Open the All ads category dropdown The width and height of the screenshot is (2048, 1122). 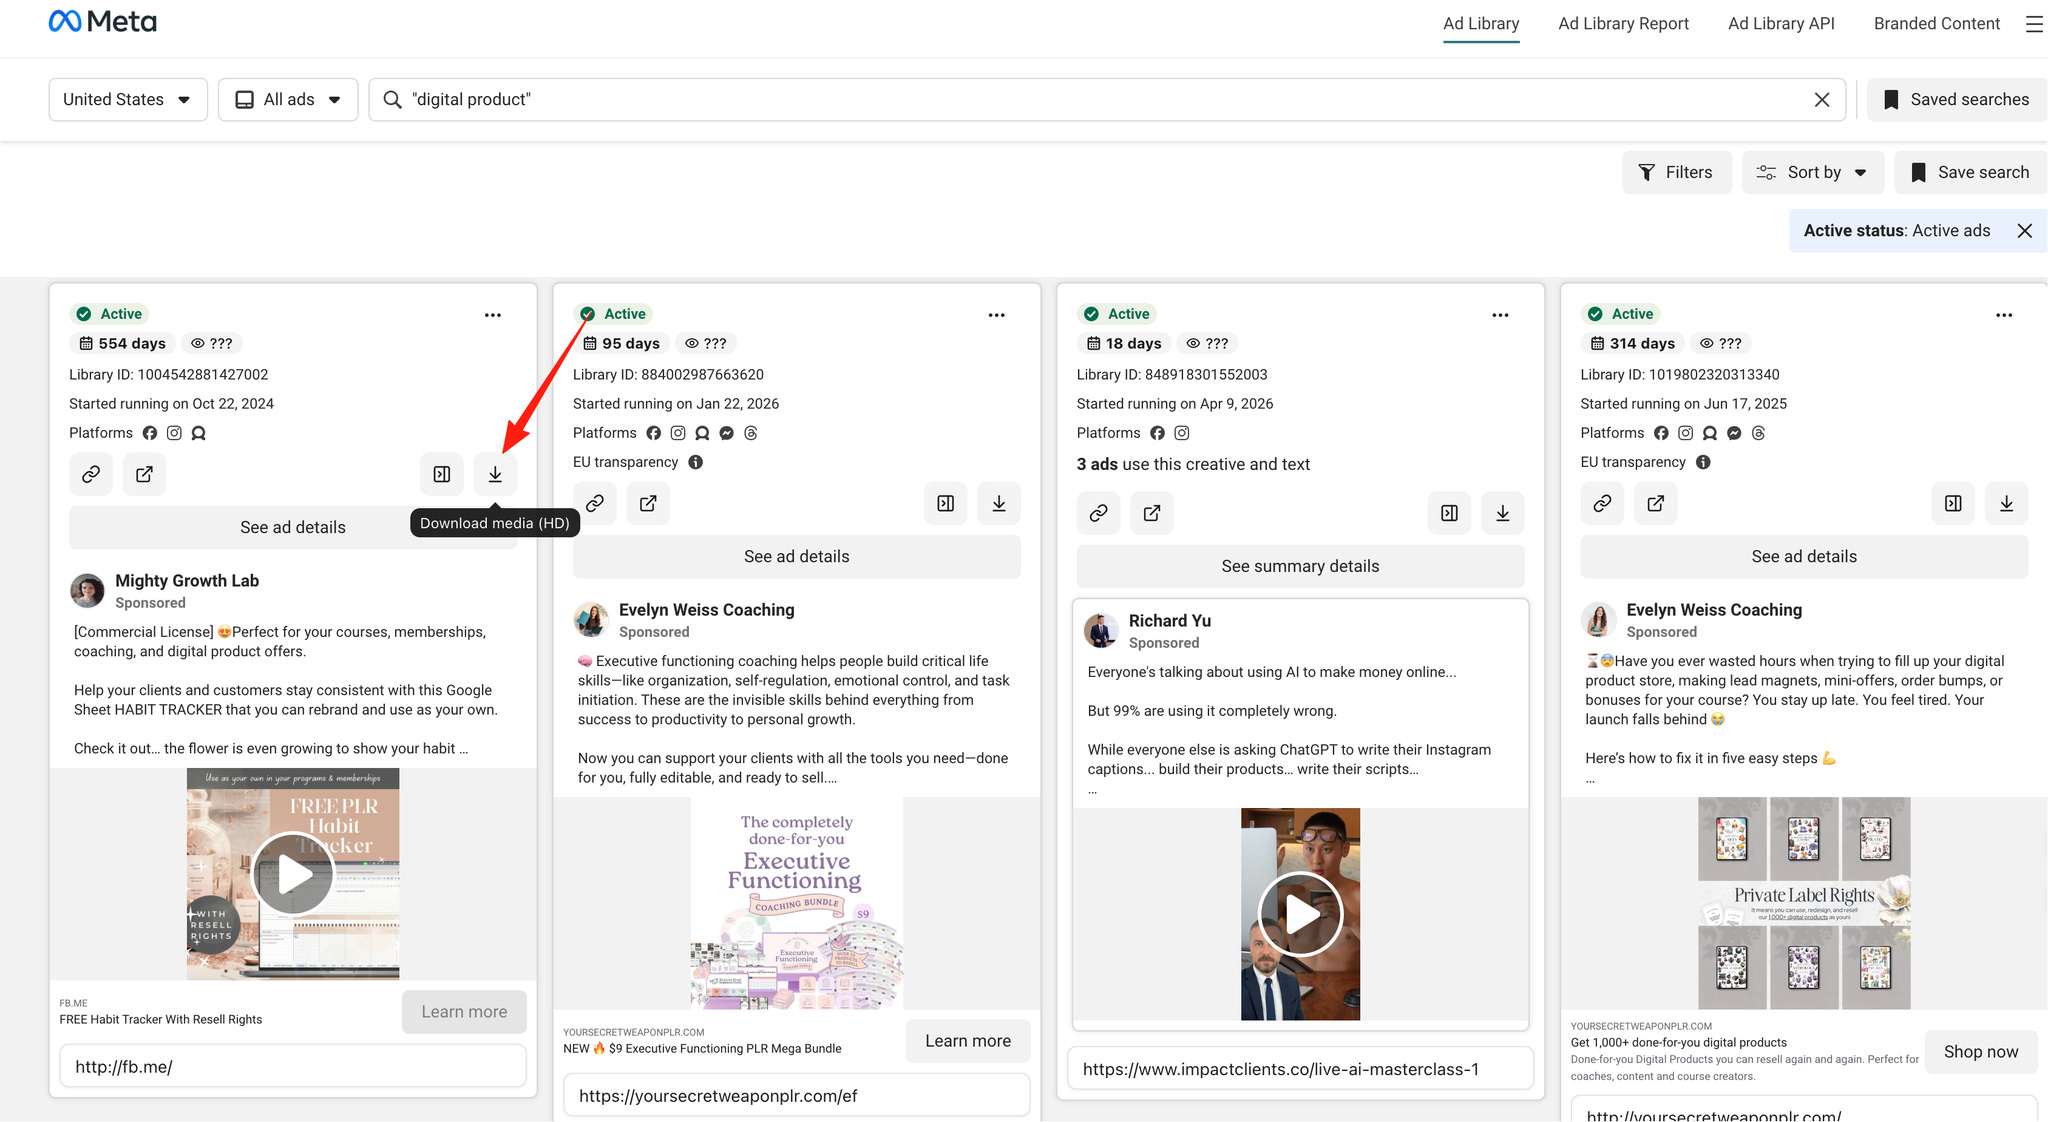click(288, 100)
